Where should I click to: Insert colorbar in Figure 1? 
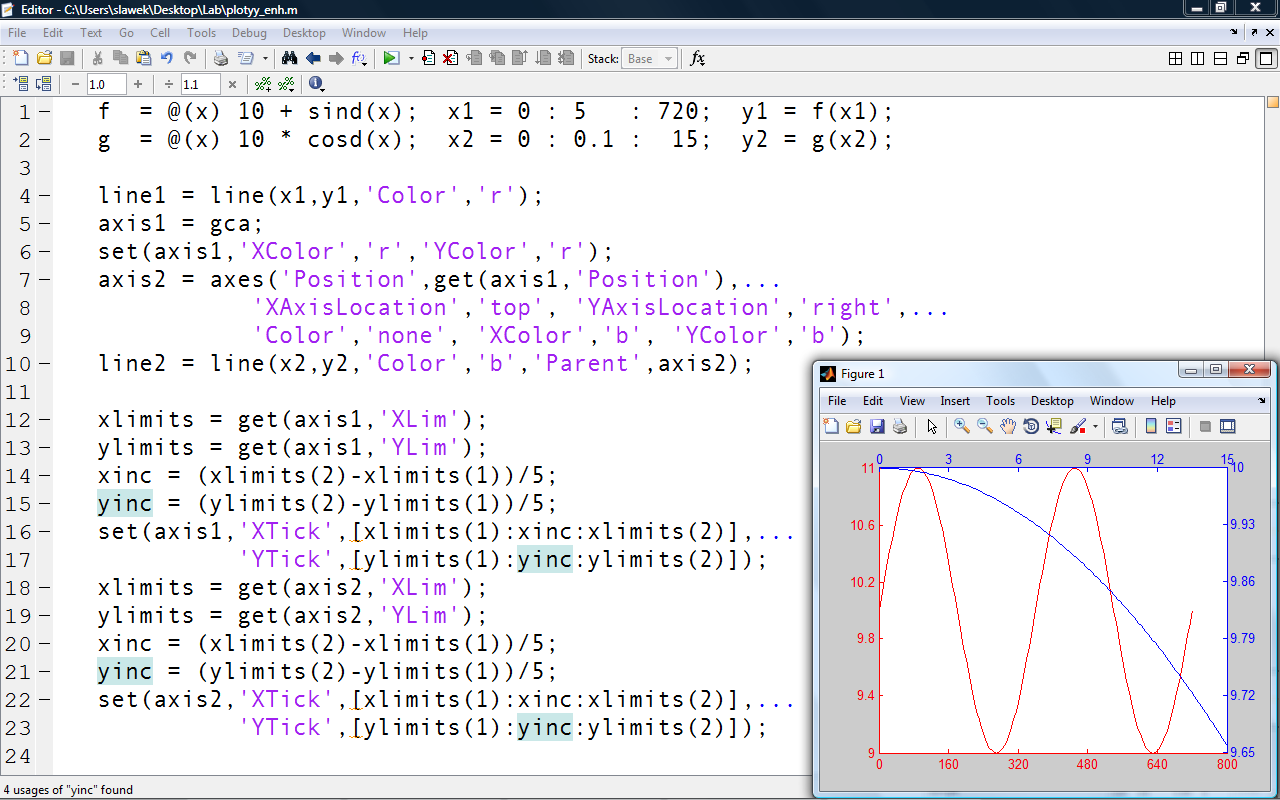coord(1151,426)
